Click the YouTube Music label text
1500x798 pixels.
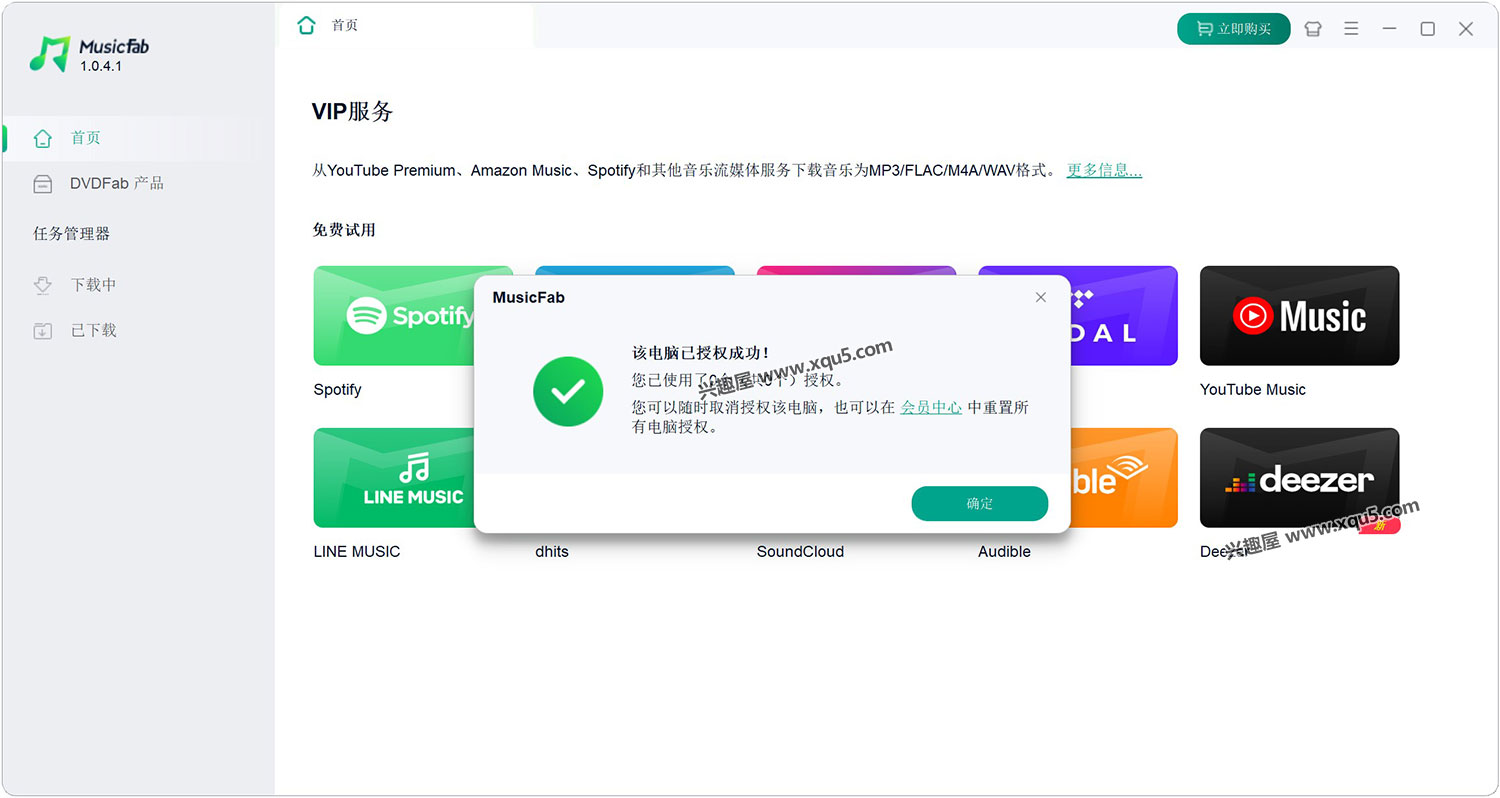[x=1252, y=390]
